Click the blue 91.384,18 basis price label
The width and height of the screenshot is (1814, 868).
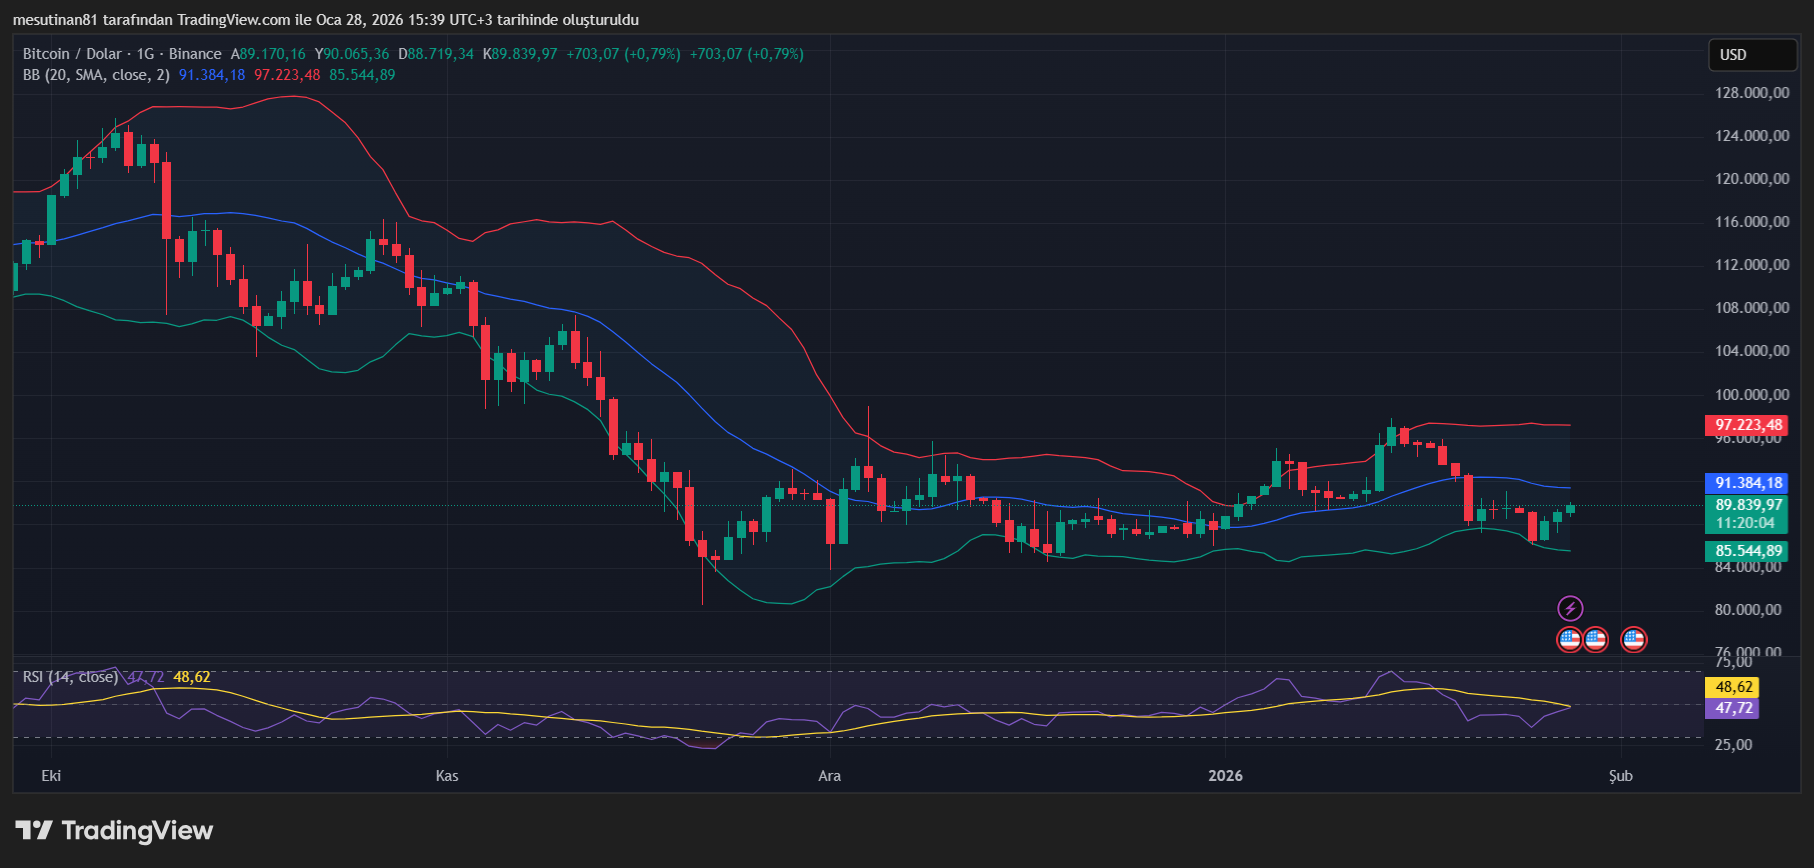[x=1748, y=483]
